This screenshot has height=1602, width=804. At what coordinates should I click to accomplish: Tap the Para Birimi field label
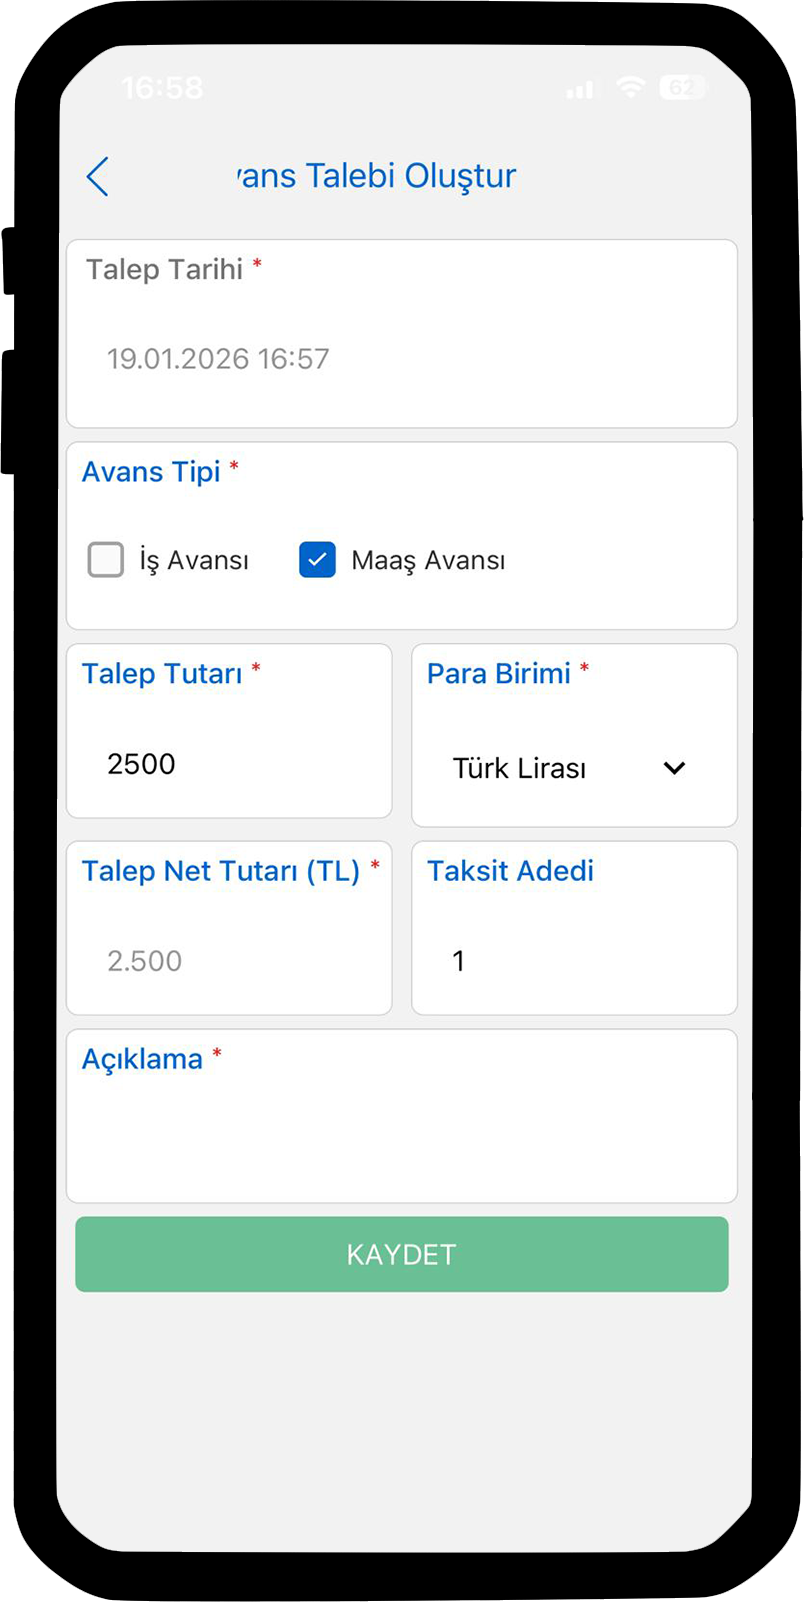498,674
